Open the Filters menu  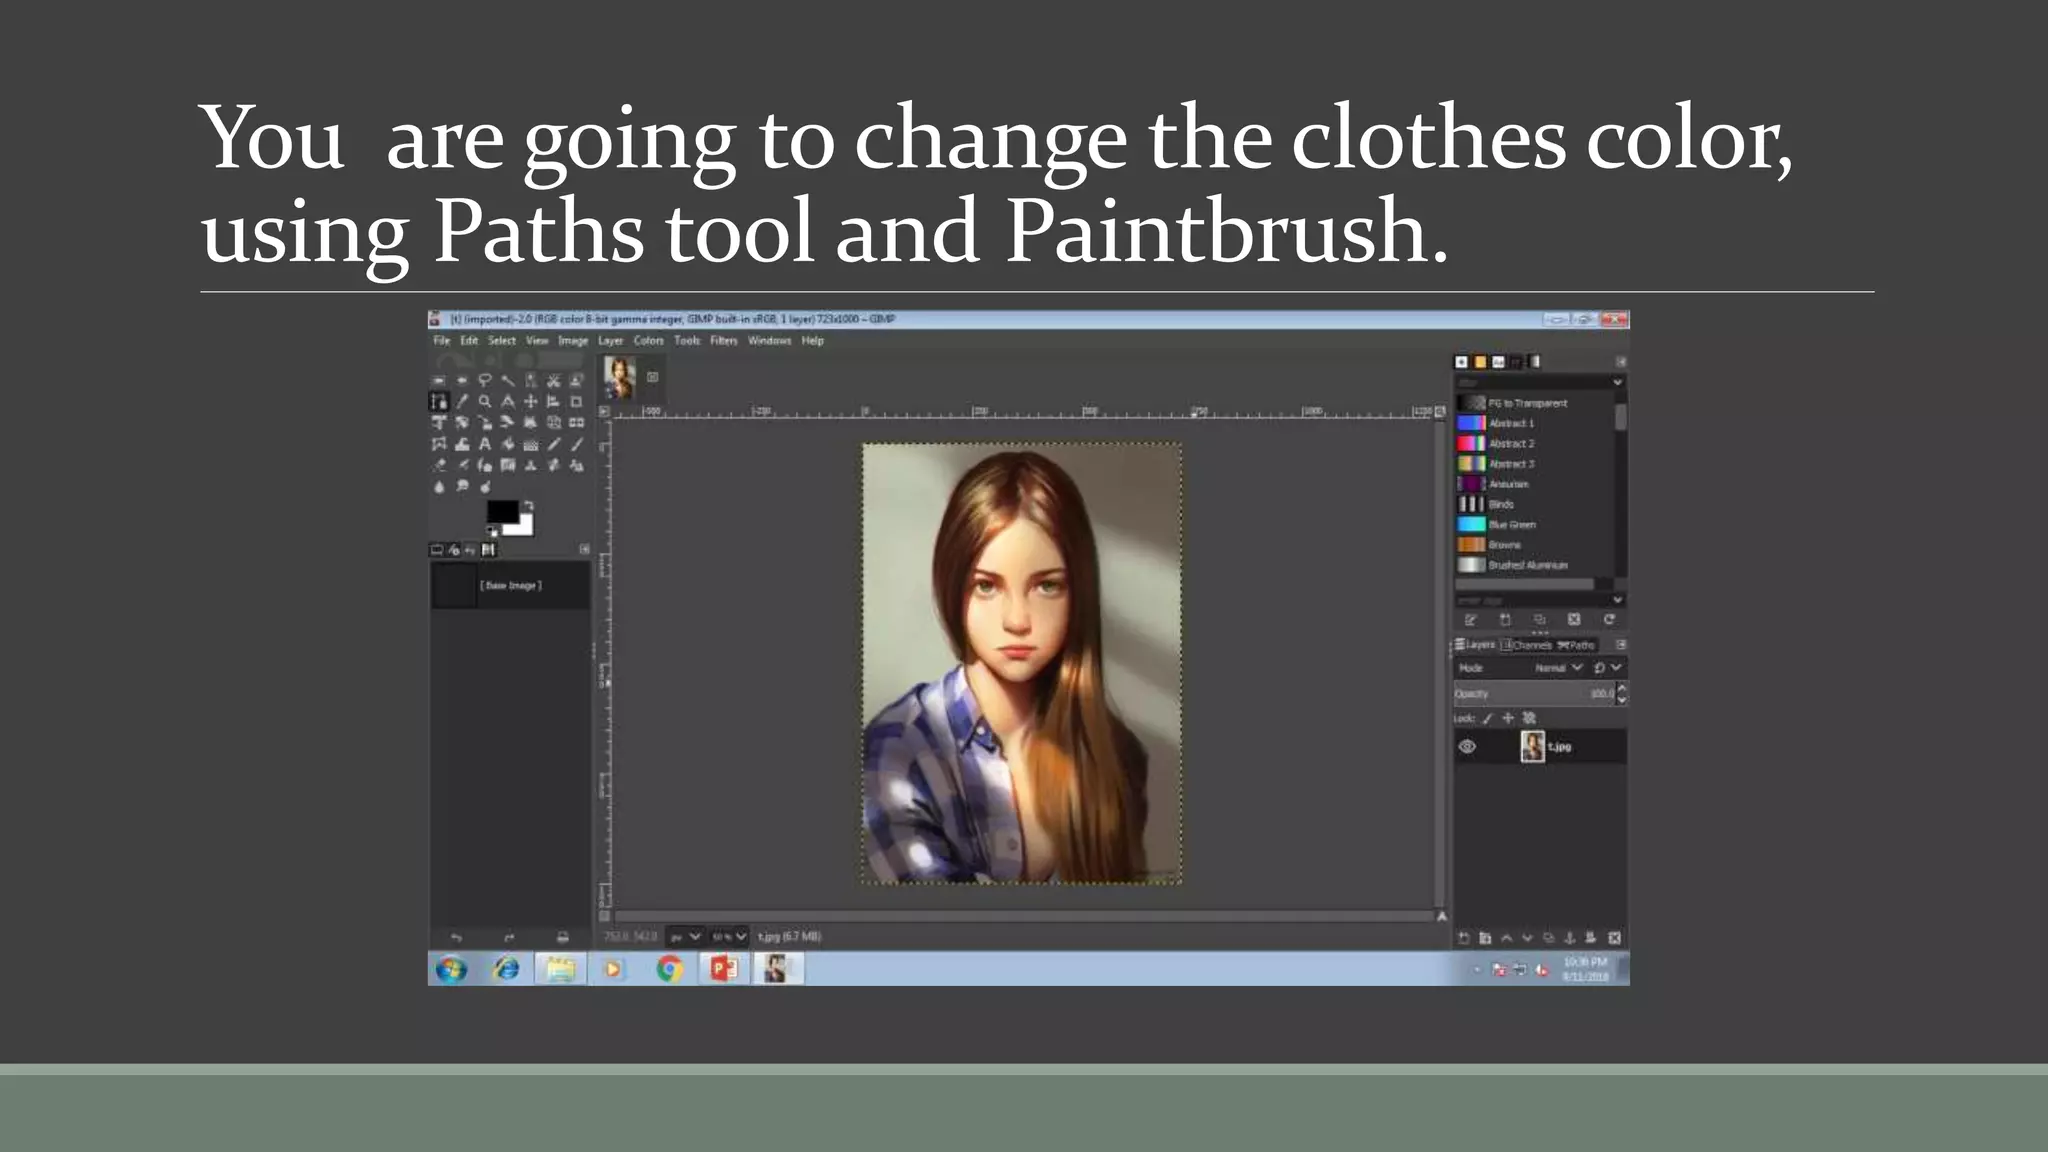[724, 341]
